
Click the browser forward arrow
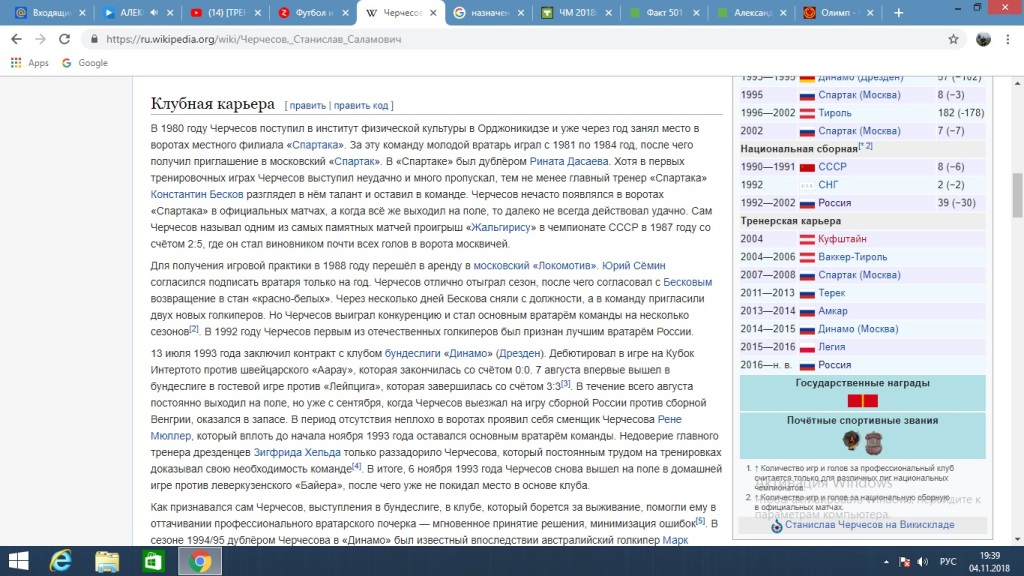click(x=40, y=39)
